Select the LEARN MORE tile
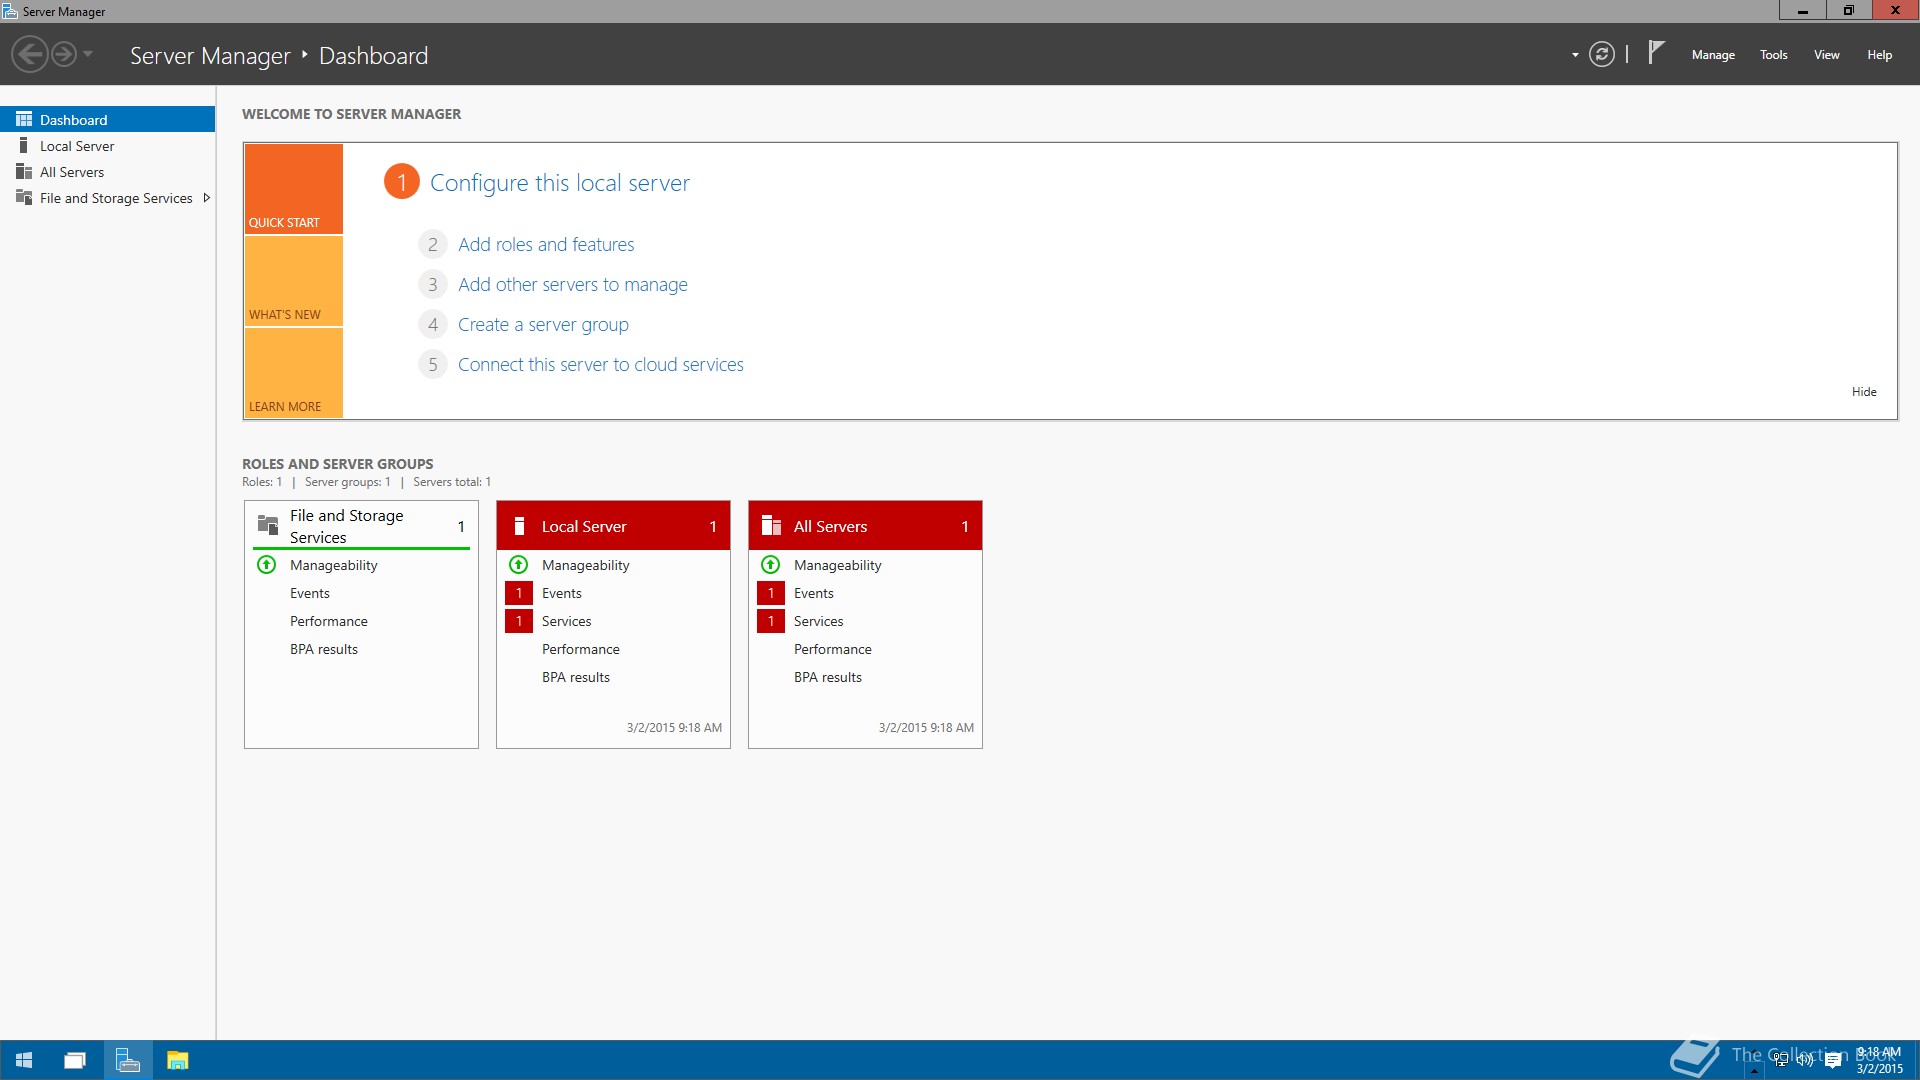Image resolution: width=1920 pixels, height=1080 pixels. pyautogui.click(x=294, y=373)
